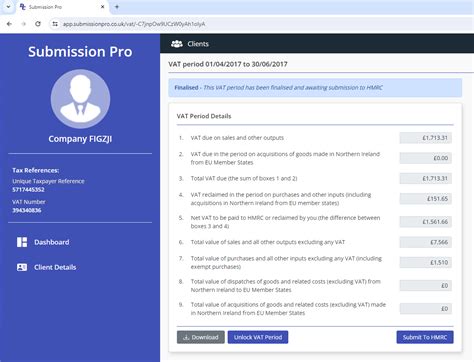This screenshot has height=362, width=474.
Task: Click box 4 value £151.65
Action: tap(426, 199)
